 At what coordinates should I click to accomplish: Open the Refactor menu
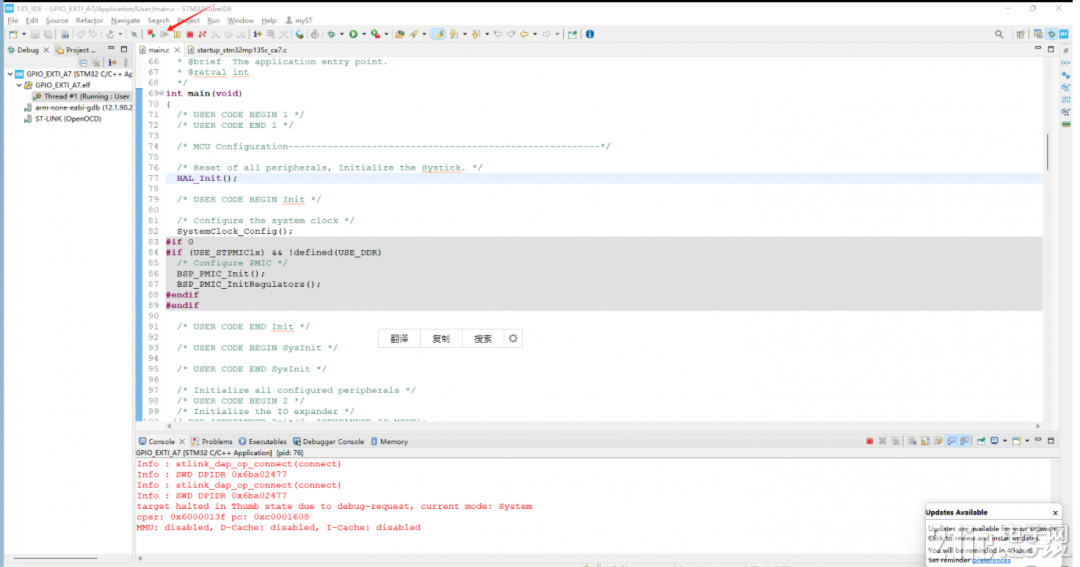tap(89, 21)
